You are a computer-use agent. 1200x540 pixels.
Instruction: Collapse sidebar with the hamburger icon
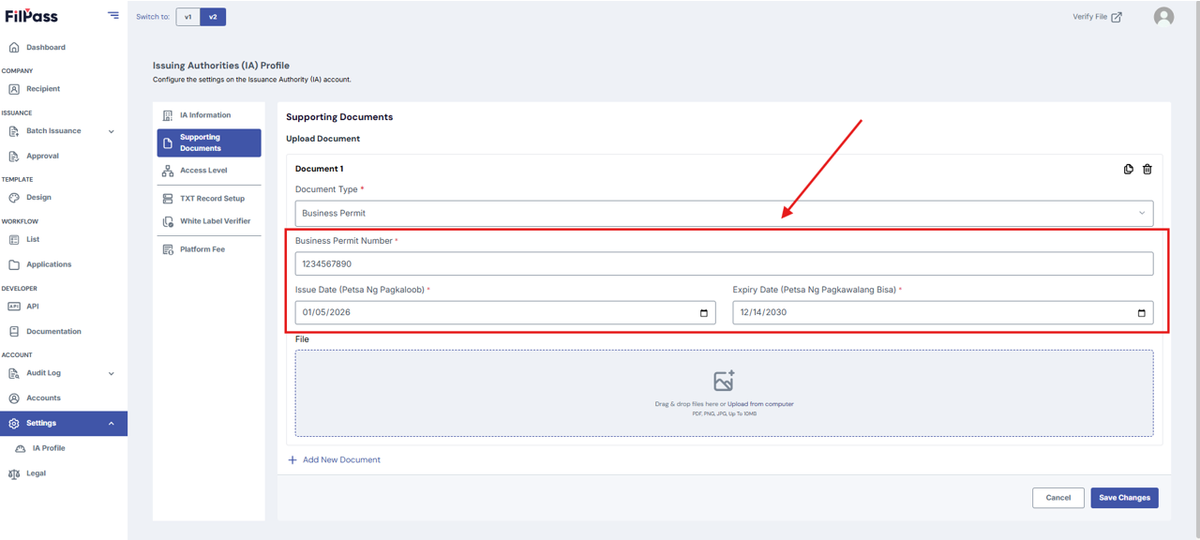click(x=113, y=16)
